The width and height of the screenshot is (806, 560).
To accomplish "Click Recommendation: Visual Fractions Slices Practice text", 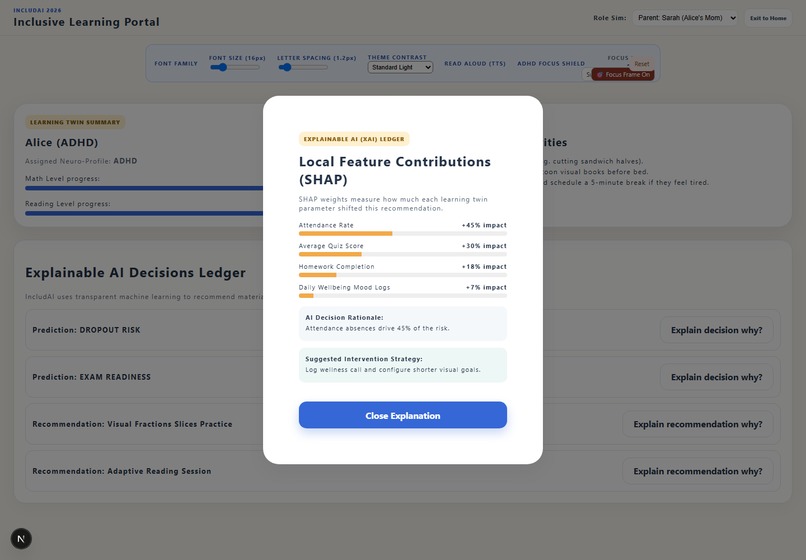I will coord(132,424).
